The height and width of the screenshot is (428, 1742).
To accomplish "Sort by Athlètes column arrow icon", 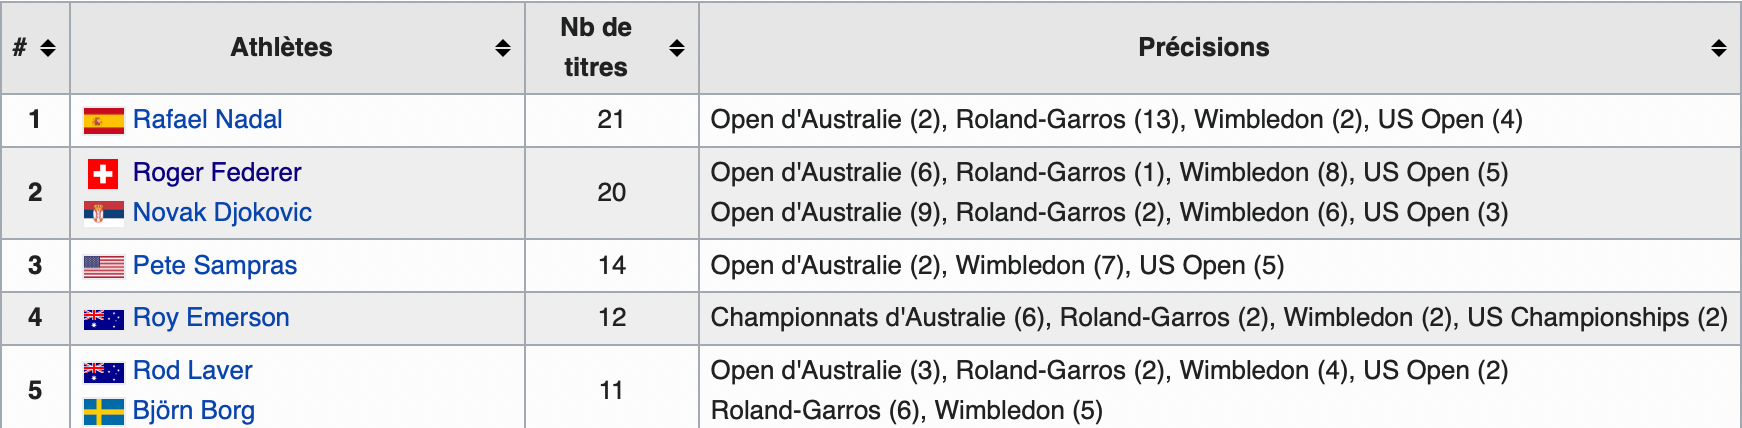I will tap(503, 48).
